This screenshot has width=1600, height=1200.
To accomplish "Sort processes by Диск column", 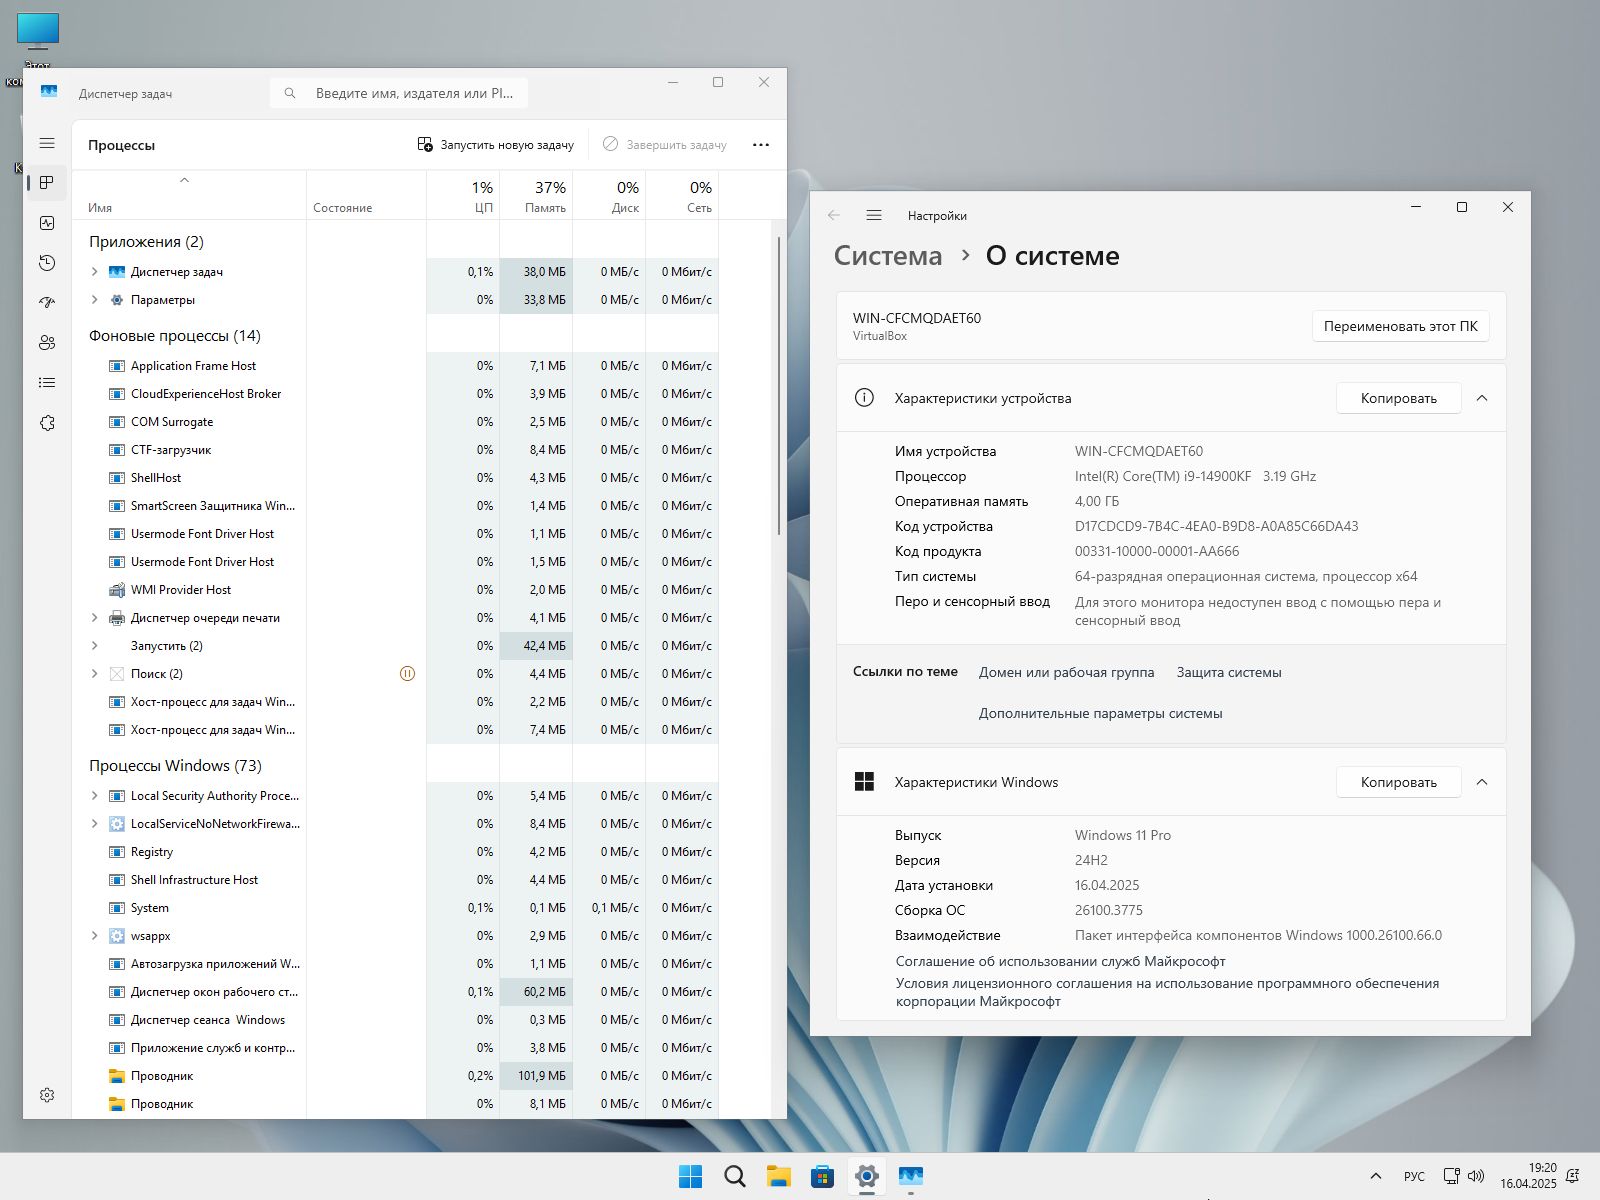I will [609, 196].
